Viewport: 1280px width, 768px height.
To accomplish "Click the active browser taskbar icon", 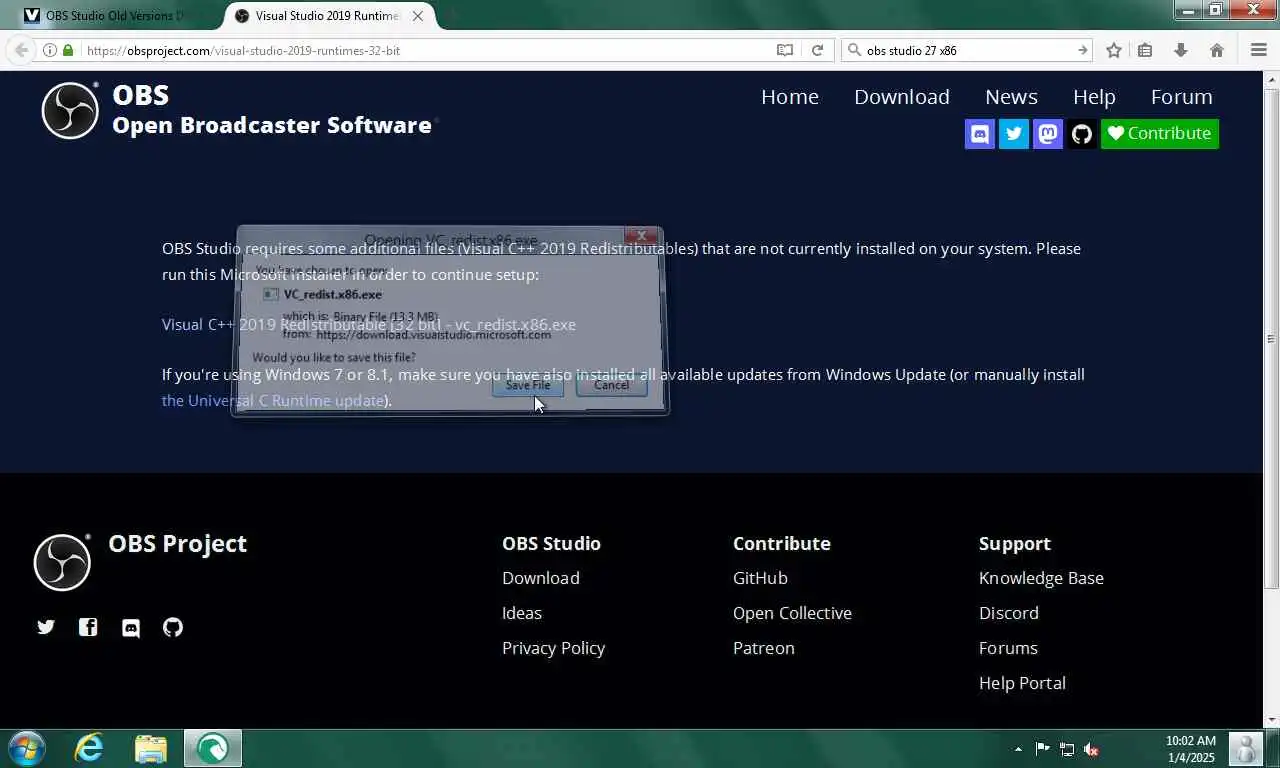I will 212,748.
